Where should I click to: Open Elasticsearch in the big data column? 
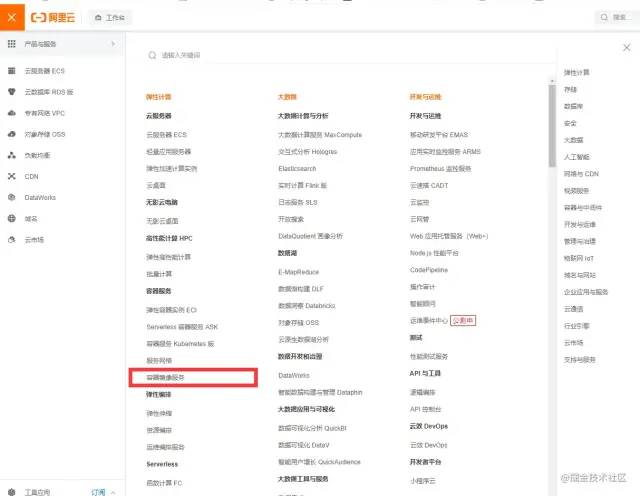coord(297,169)
